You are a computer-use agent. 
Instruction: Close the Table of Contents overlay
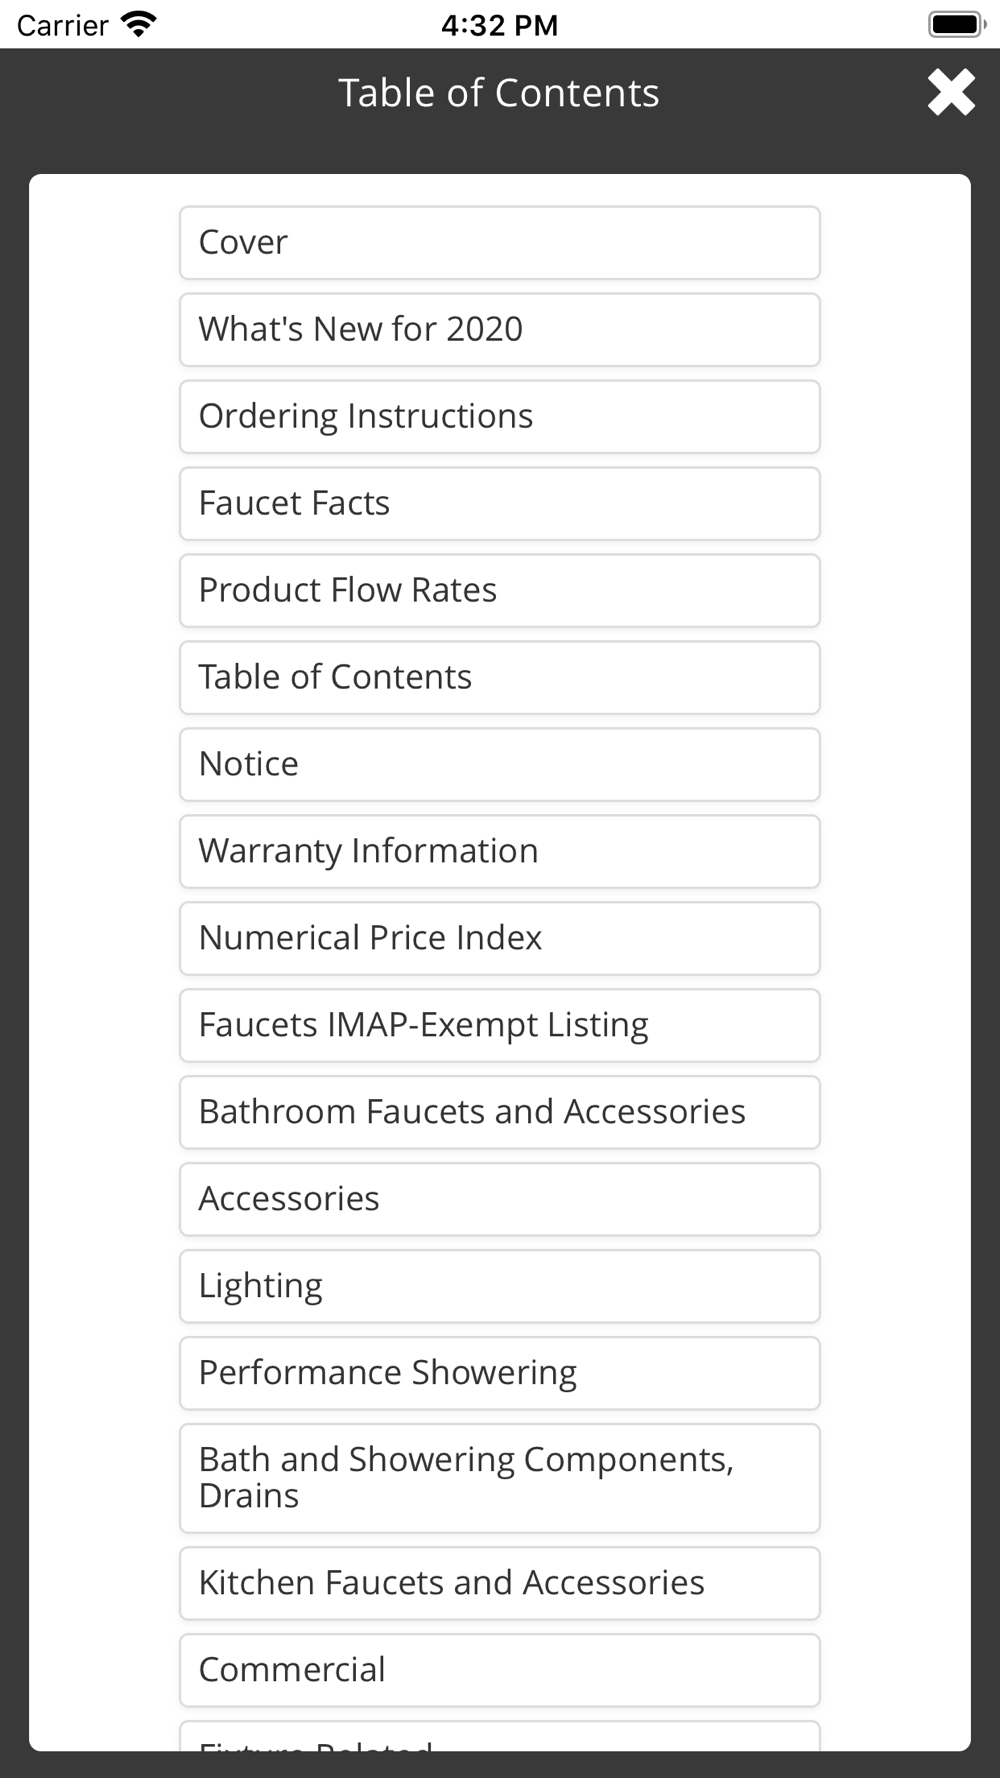pos(951,92)
